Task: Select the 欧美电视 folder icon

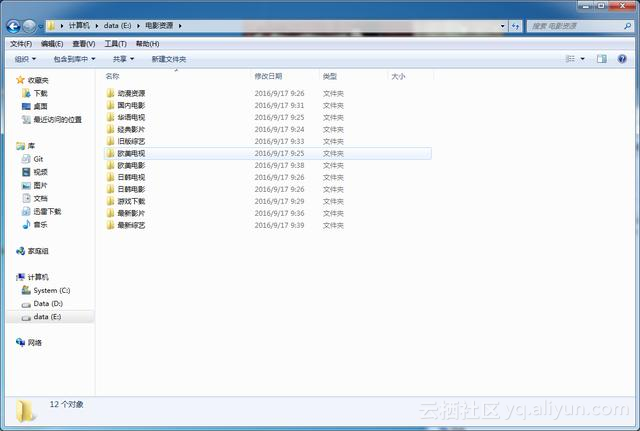Action: point(110,153)
